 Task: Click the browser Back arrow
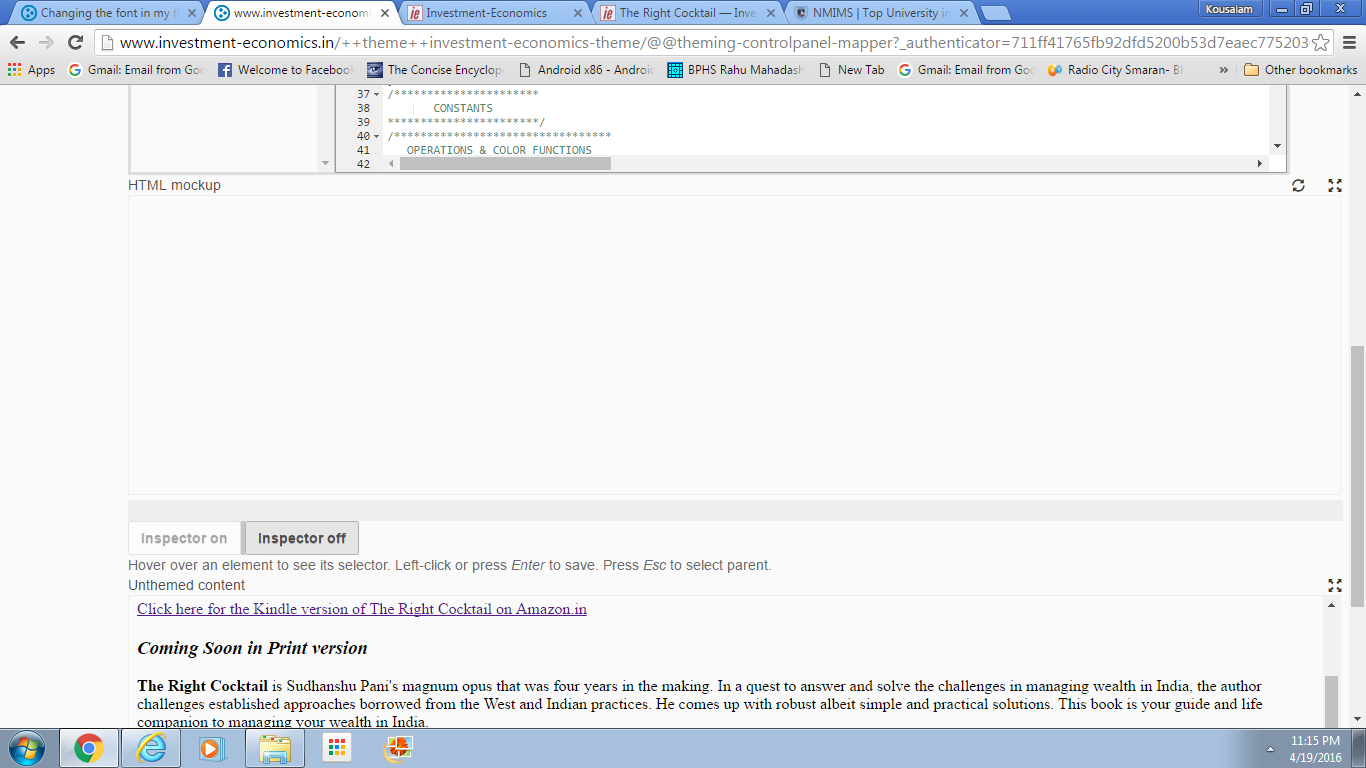(x=17, y=42)
